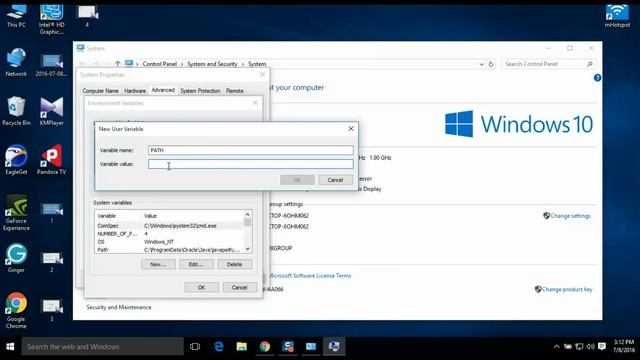Select the OS system variable row
Image resolution: width=640 pixels, height=360 pixels.
[x=169, y=242]
